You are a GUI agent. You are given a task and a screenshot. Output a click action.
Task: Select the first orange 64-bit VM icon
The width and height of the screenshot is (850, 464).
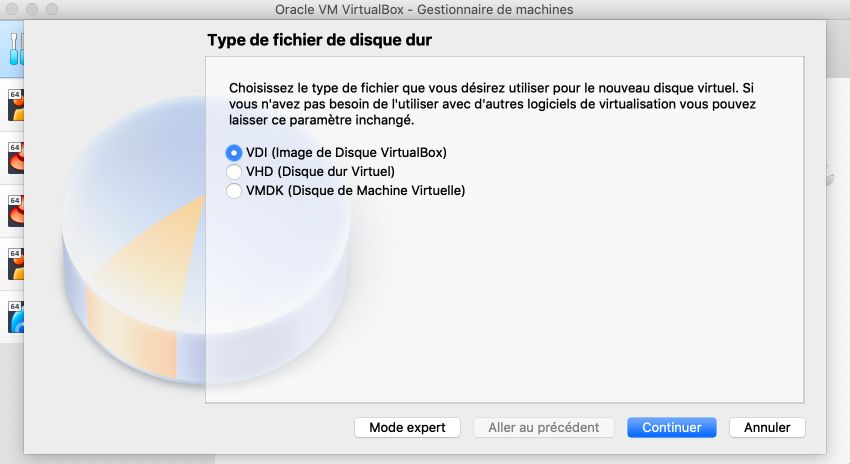click(16, 105)
